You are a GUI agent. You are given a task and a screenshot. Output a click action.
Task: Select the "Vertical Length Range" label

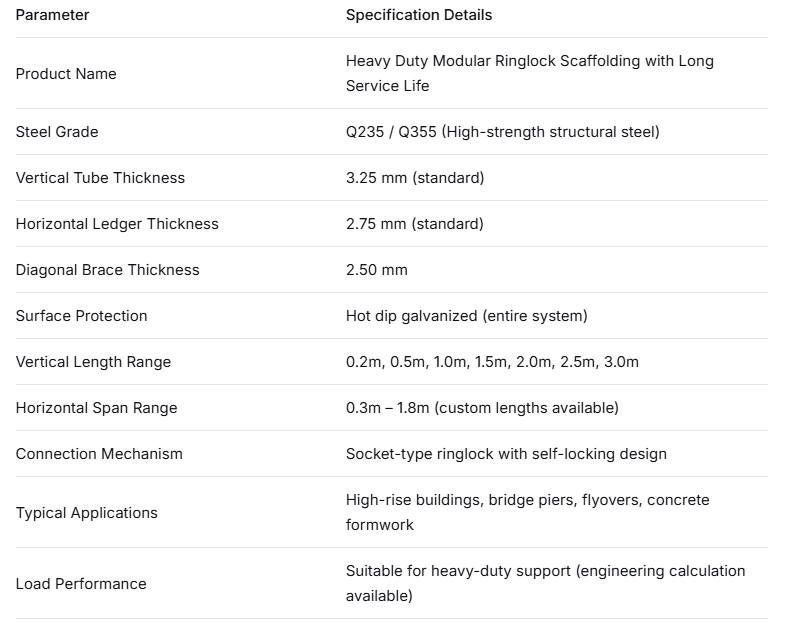coord(93,362)
